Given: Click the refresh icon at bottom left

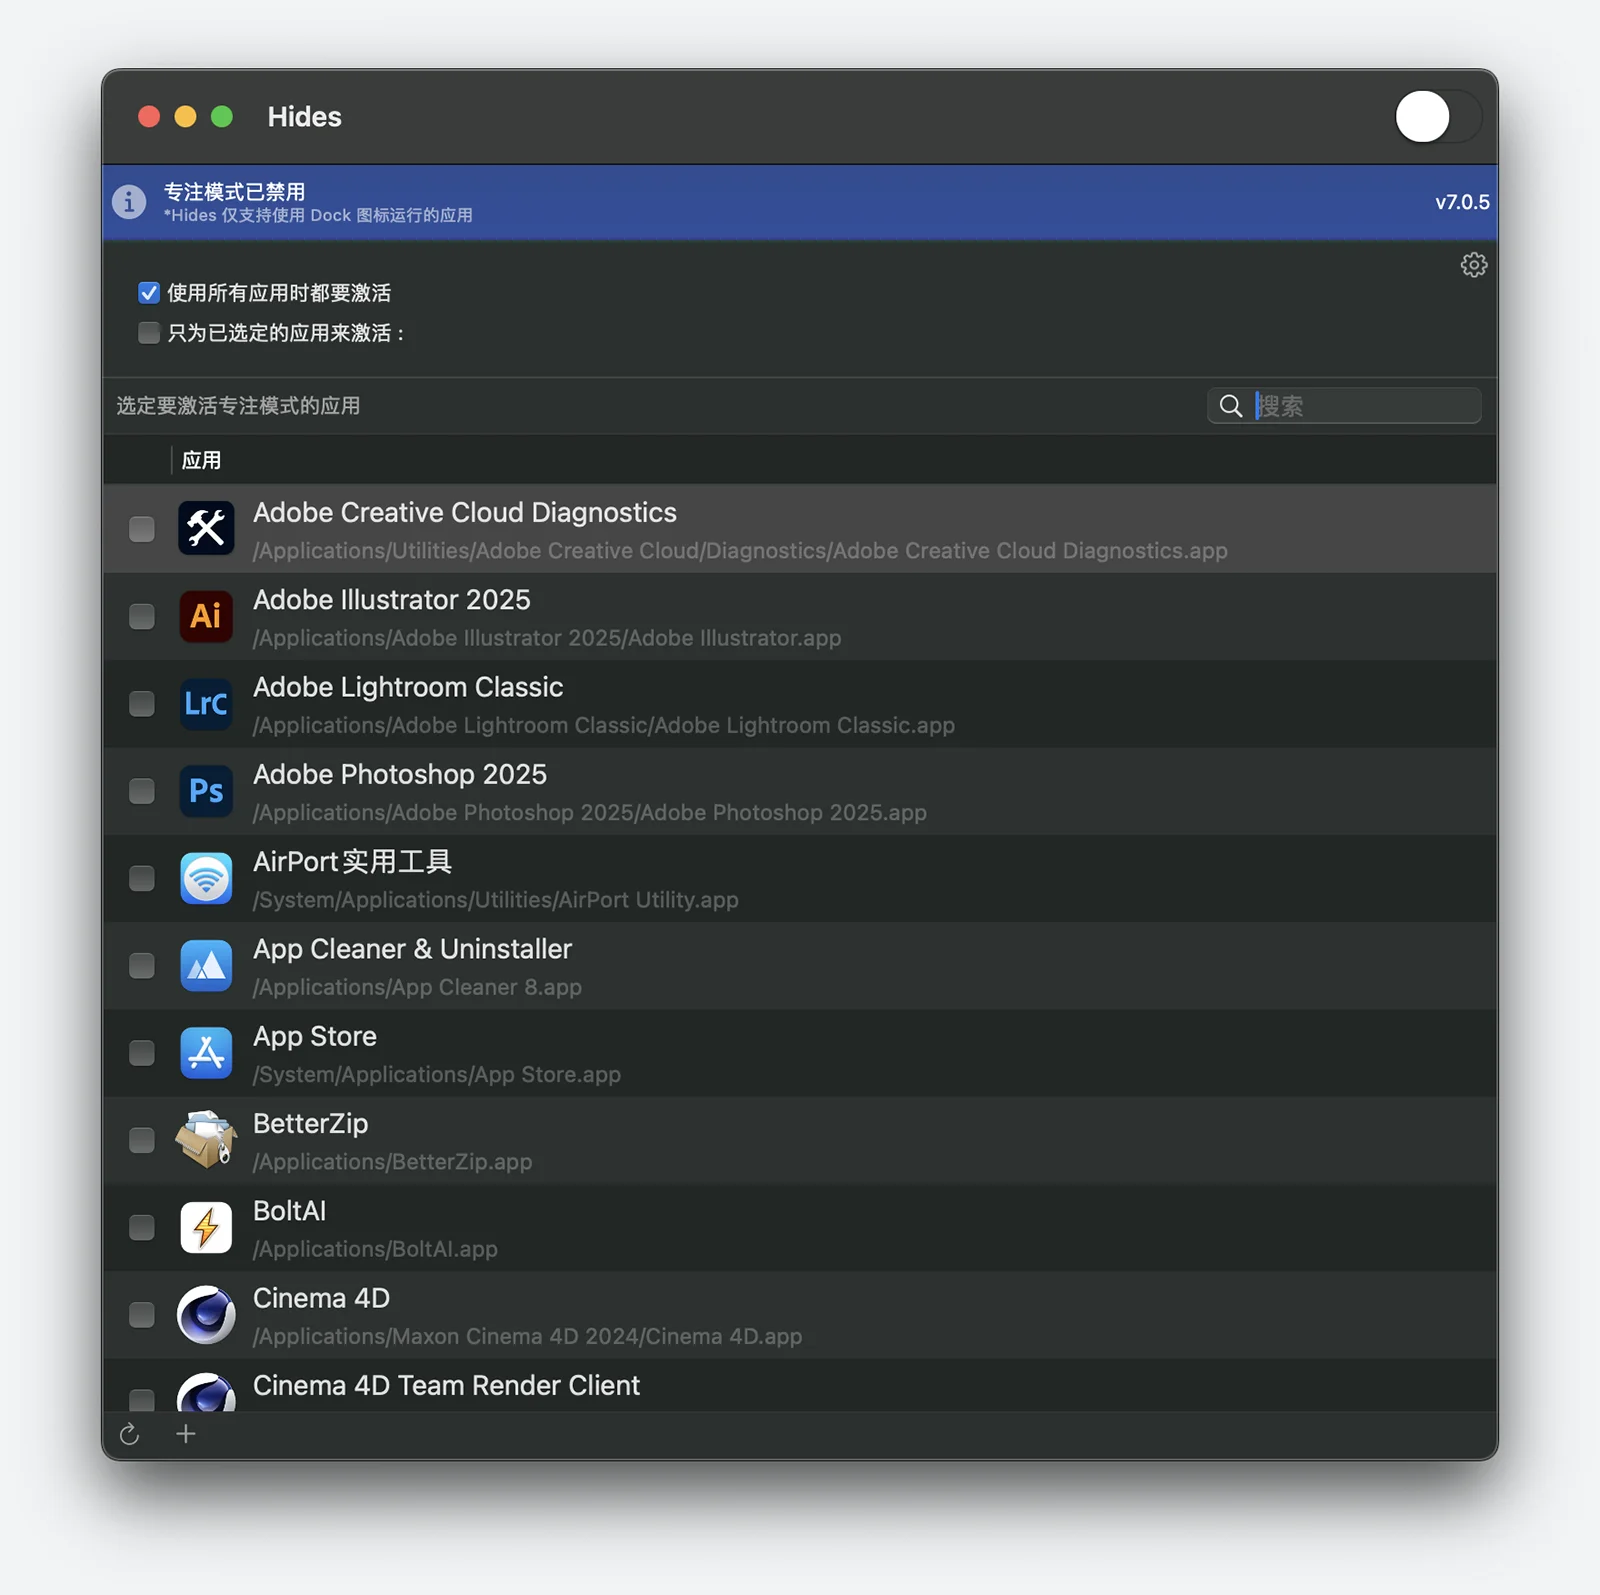Looking at the screenshot, I should pos(129,1435).
